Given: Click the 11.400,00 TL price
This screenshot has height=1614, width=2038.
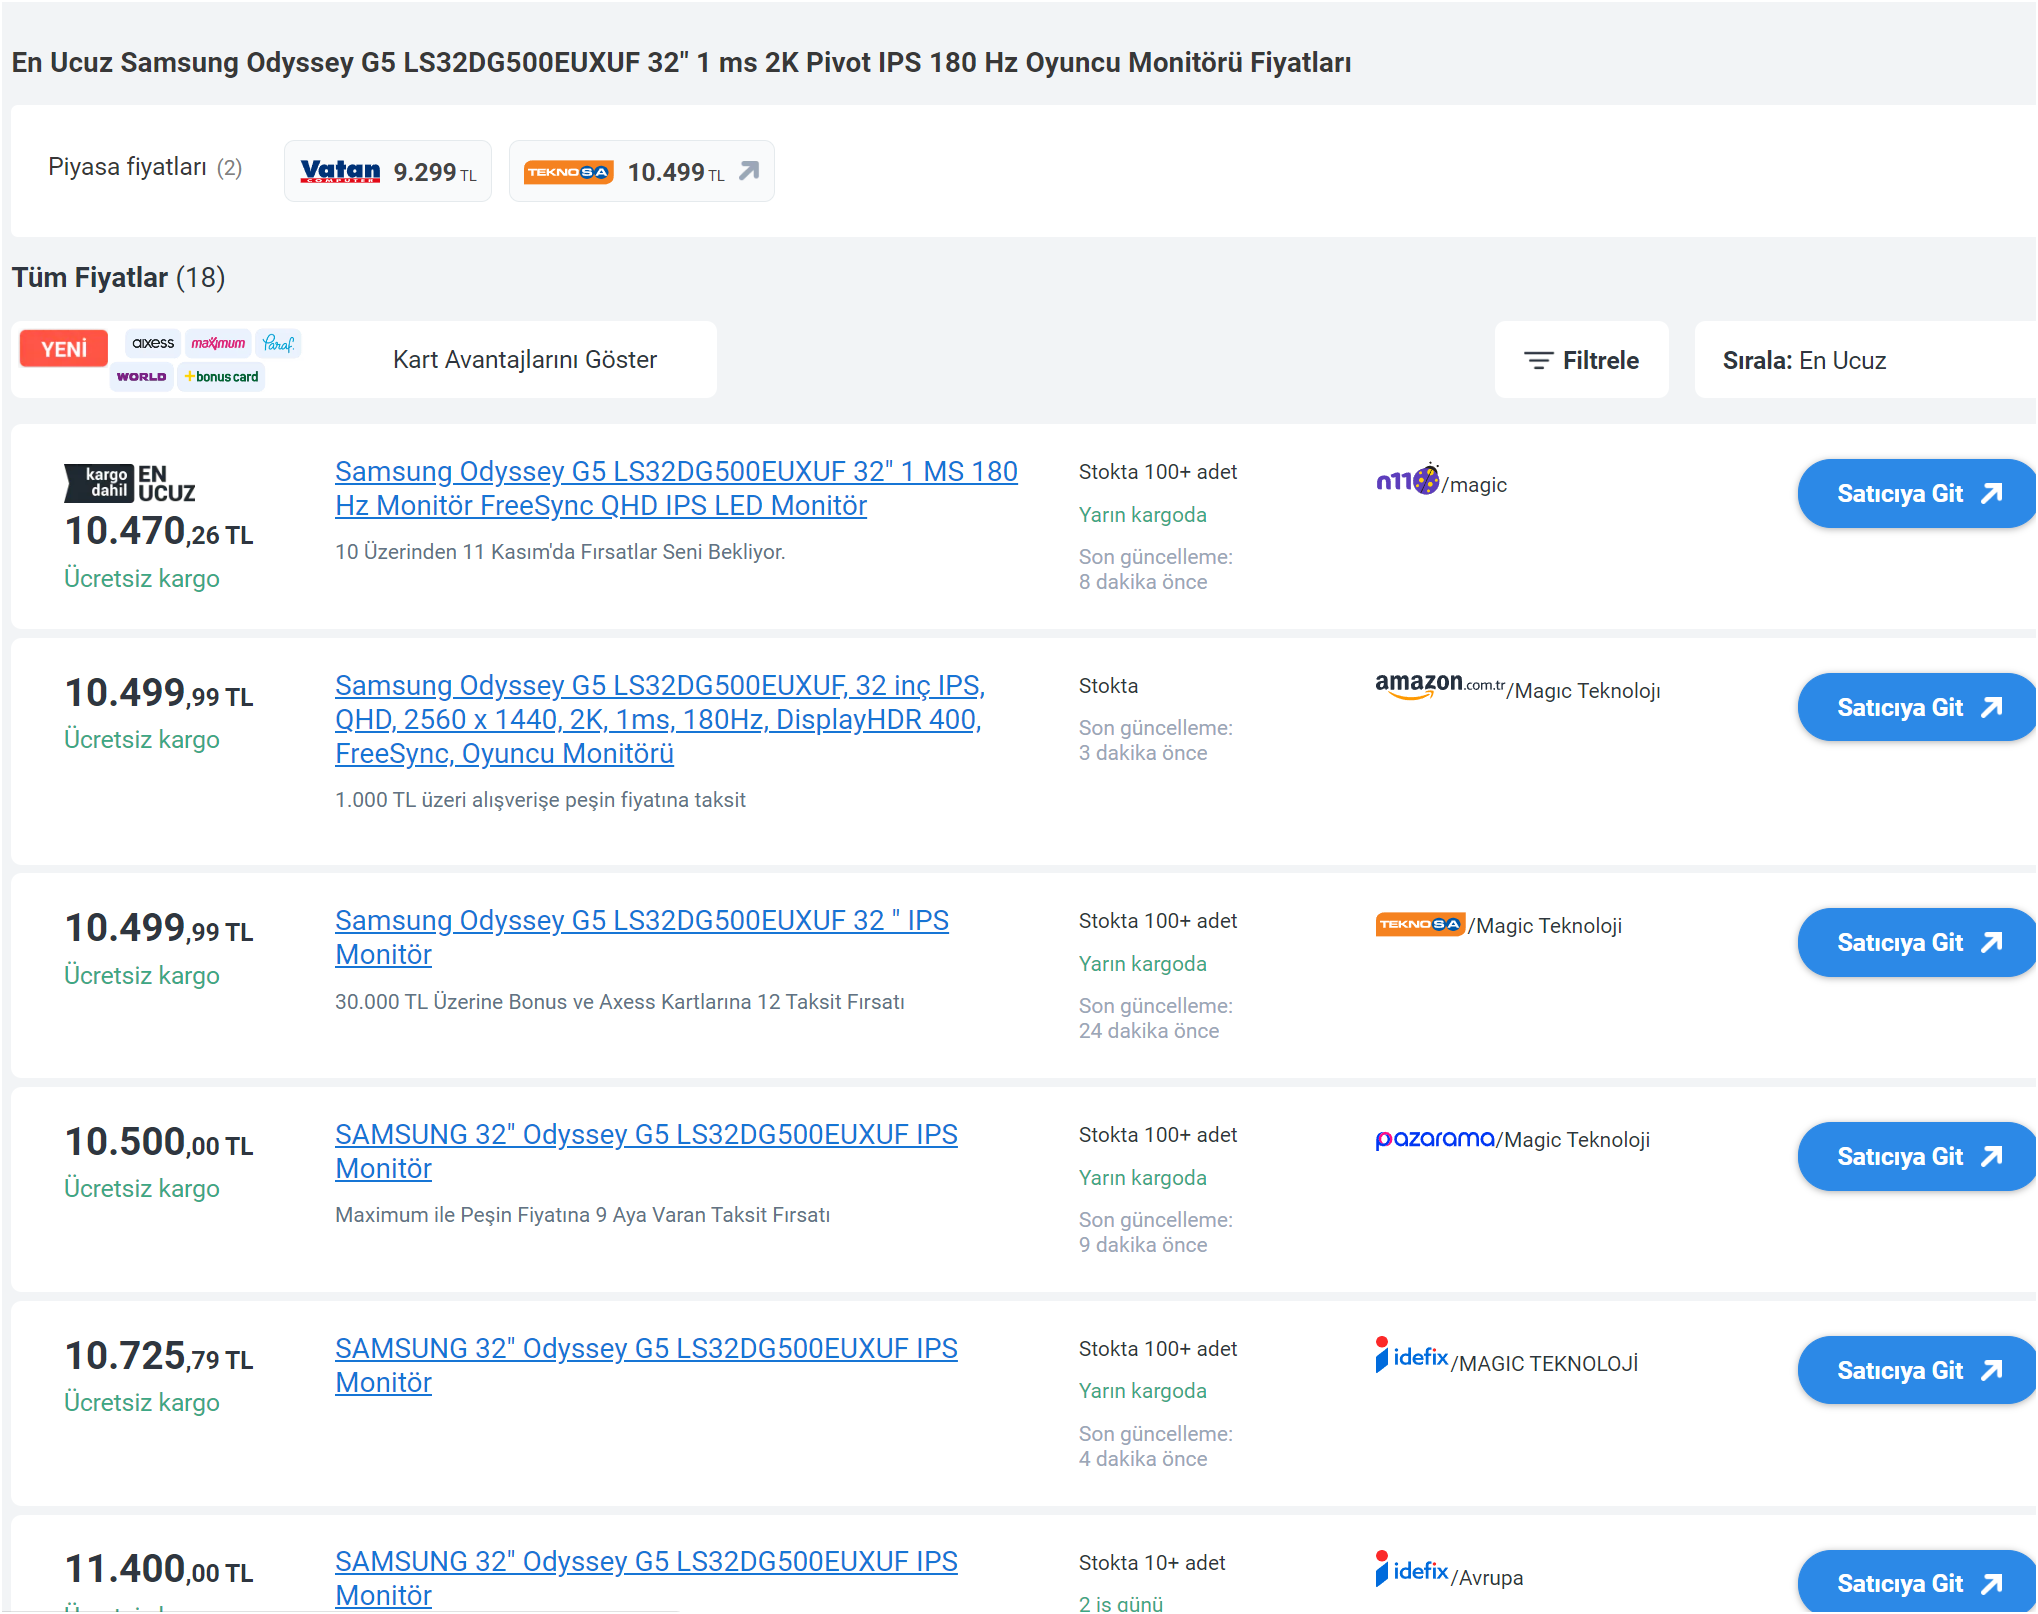Looking at the screenshot, I should tap(159, 1570).
